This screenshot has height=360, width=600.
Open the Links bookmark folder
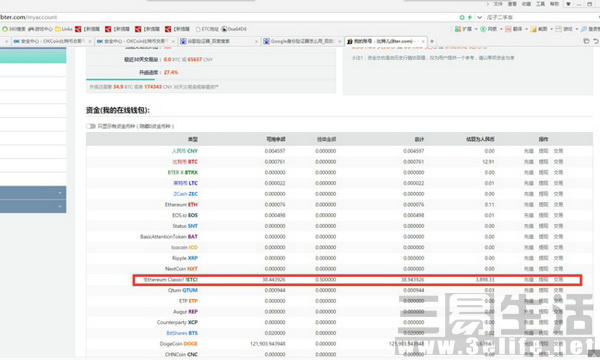(64, 29)
